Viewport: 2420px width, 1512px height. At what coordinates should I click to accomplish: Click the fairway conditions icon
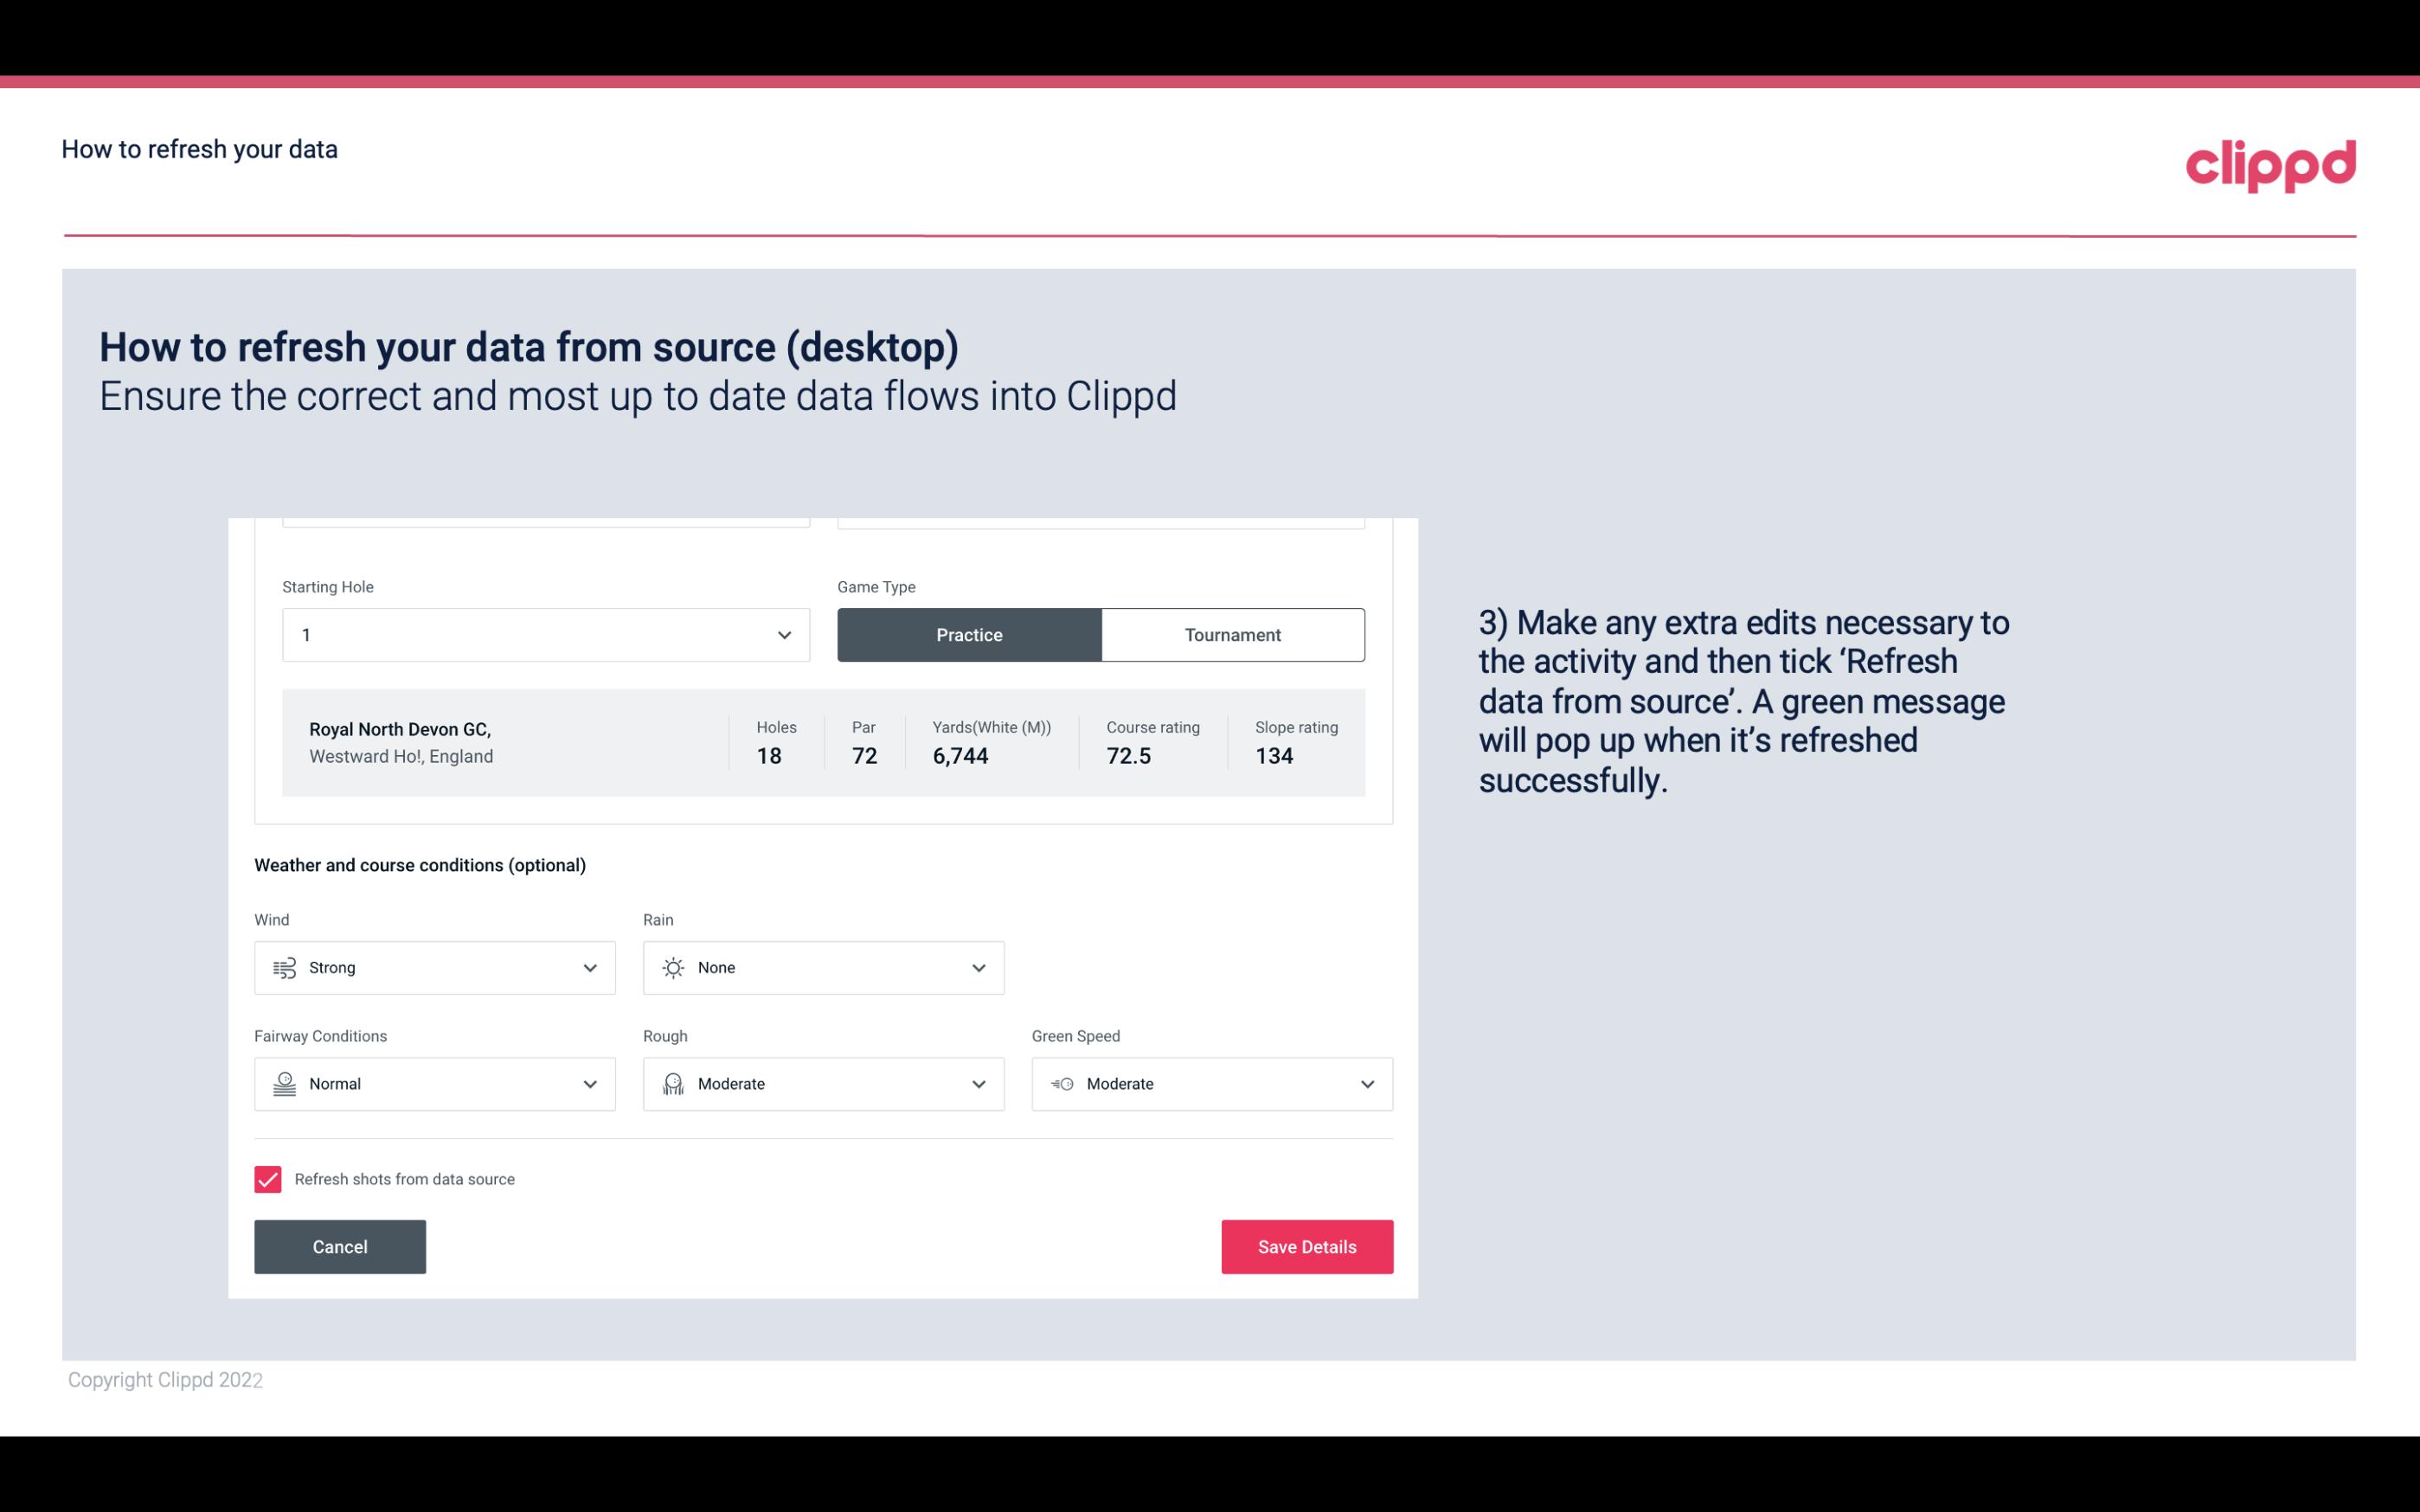[284, 1084]
